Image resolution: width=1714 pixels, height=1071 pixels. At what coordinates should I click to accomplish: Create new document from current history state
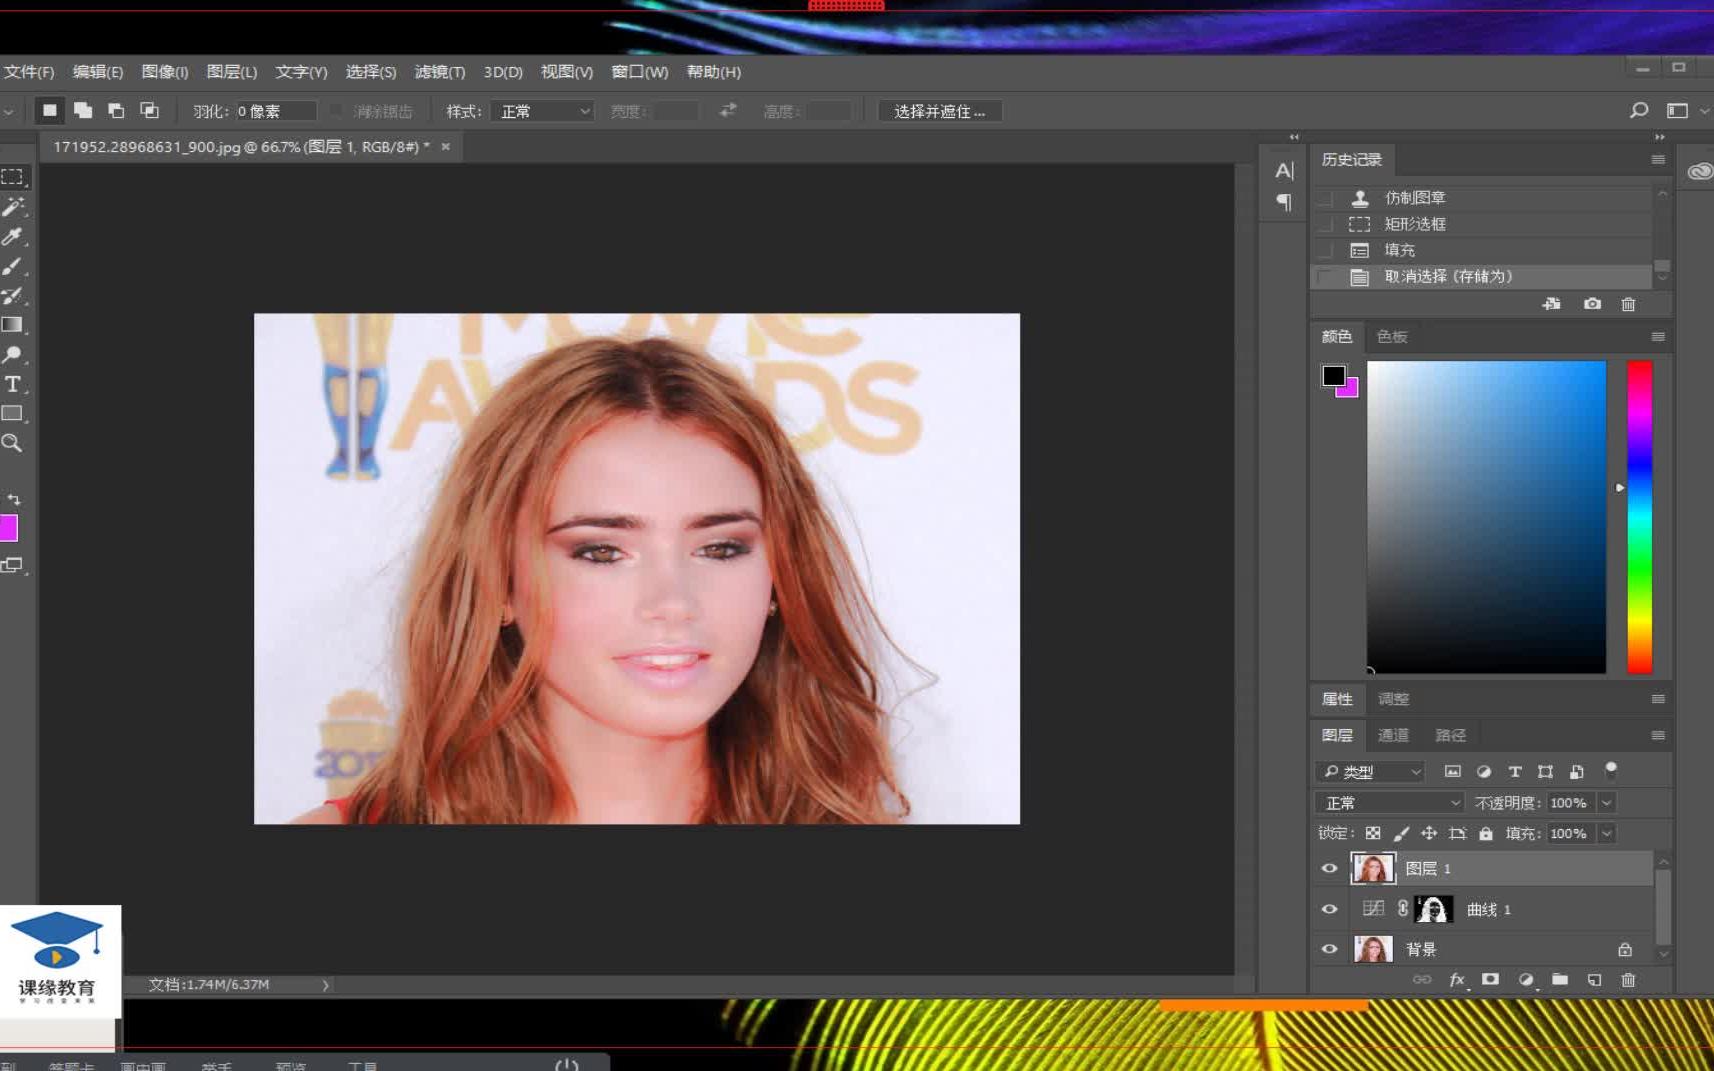click(x=1551, y=304)
